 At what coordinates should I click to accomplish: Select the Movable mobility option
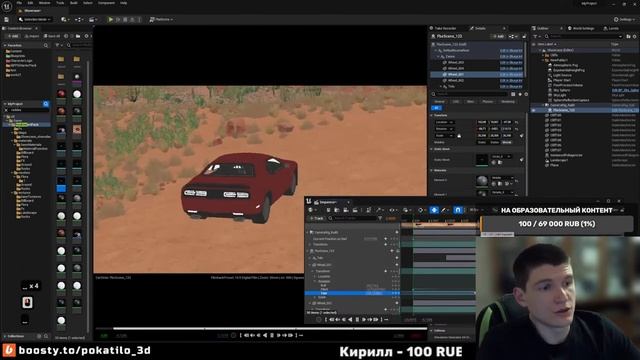click(x=507, y=142)
